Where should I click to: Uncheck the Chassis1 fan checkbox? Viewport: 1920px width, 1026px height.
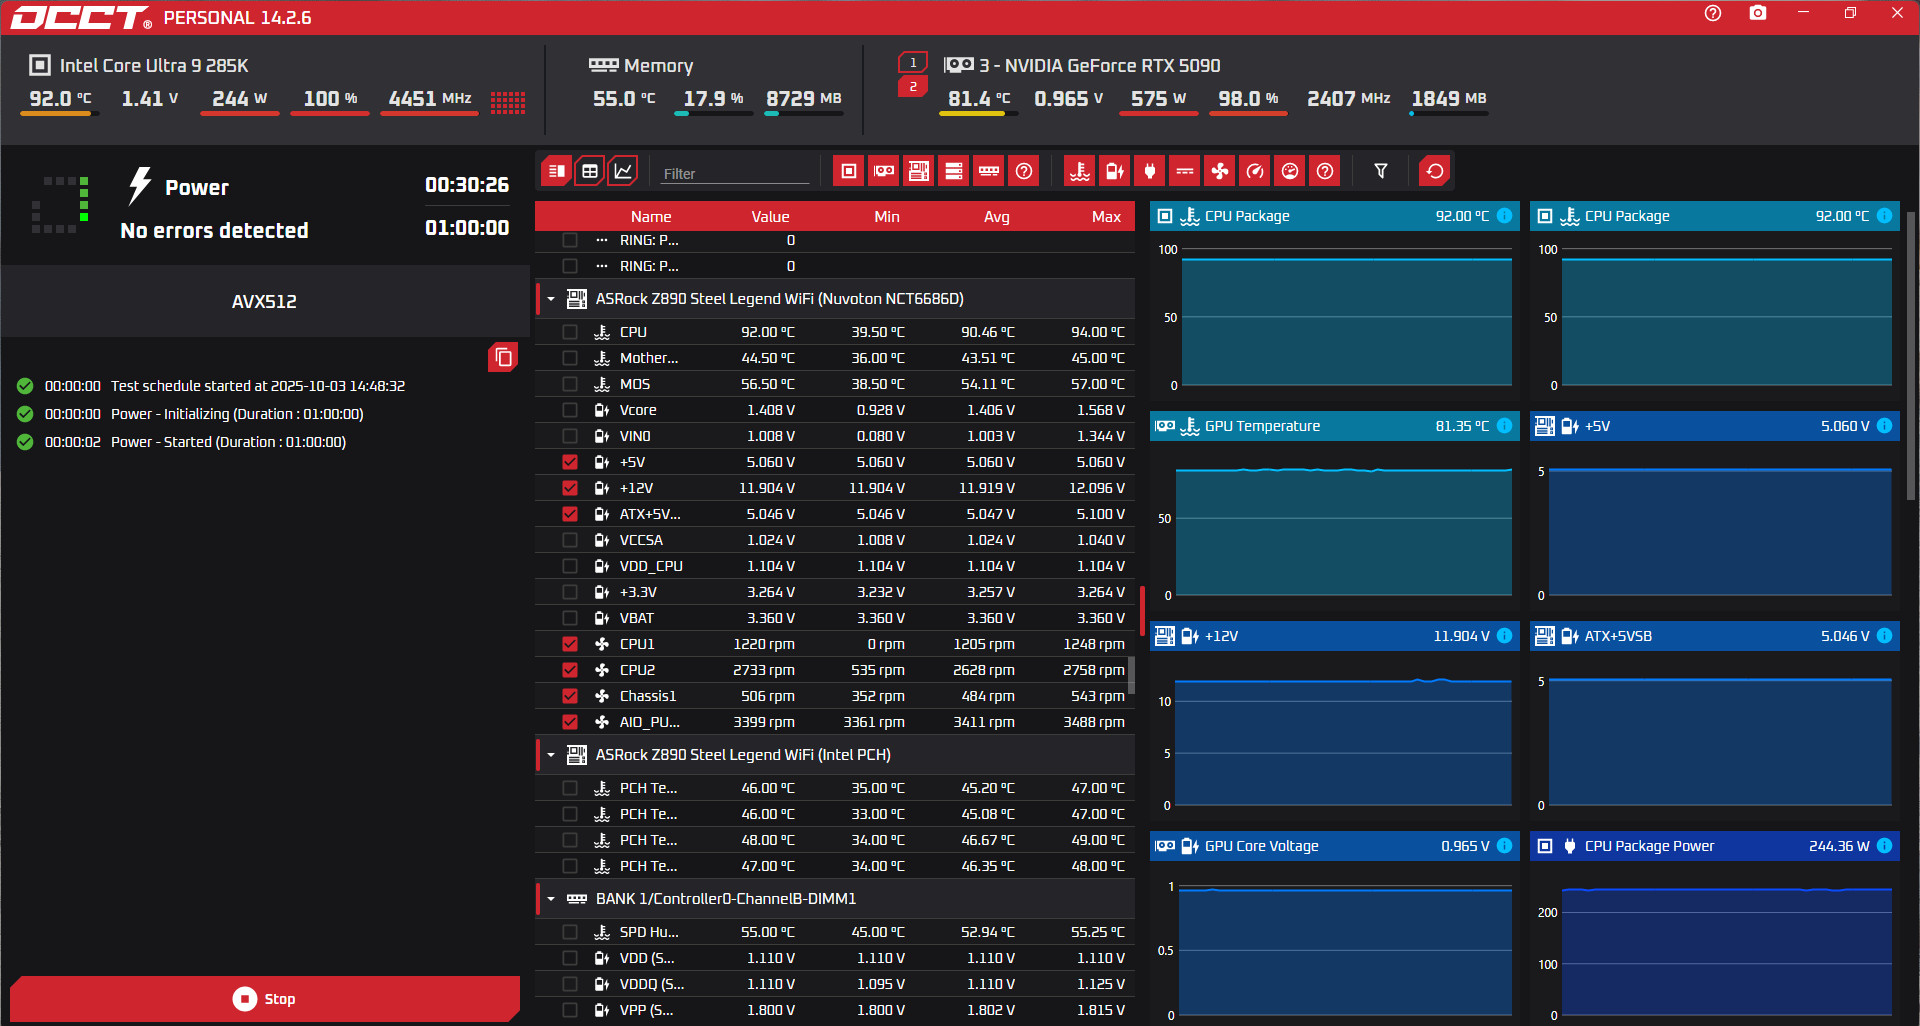coord(570,696)
